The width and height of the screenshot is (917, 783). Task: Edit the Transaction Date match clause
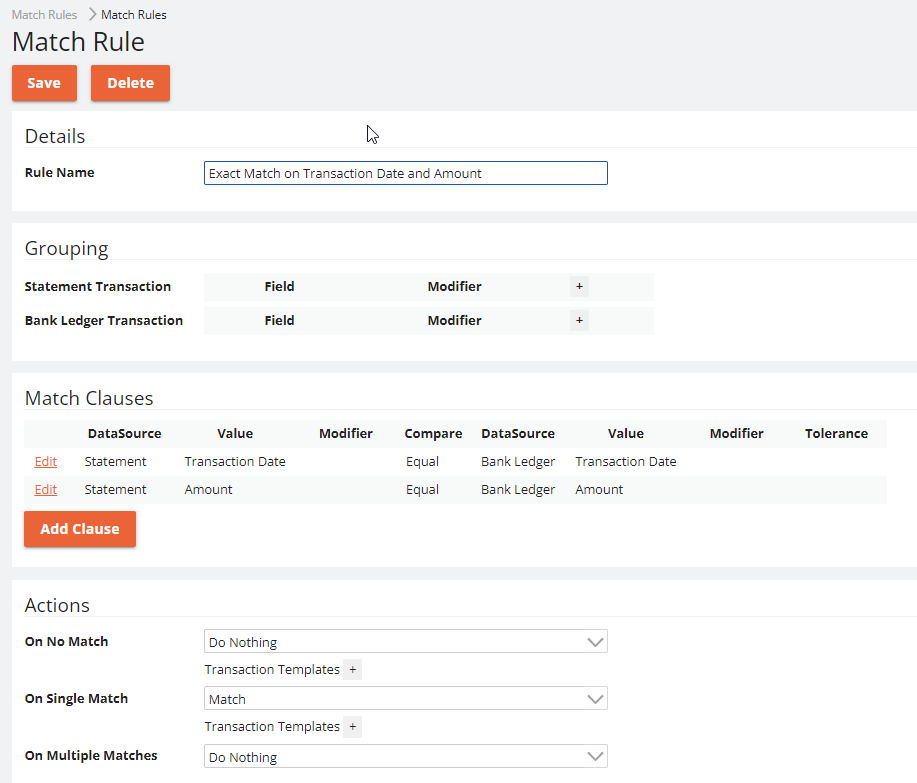(x=45, y=462)
